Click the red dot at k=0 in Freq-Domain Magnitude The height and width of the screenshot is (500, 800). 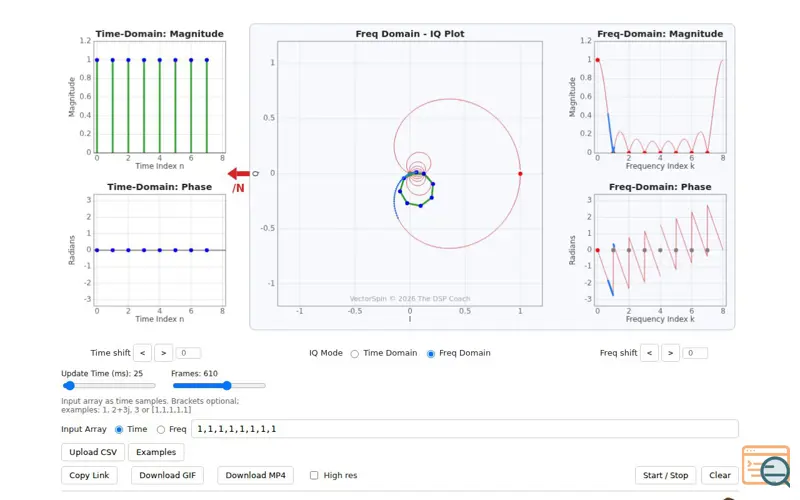coord(597,60)
